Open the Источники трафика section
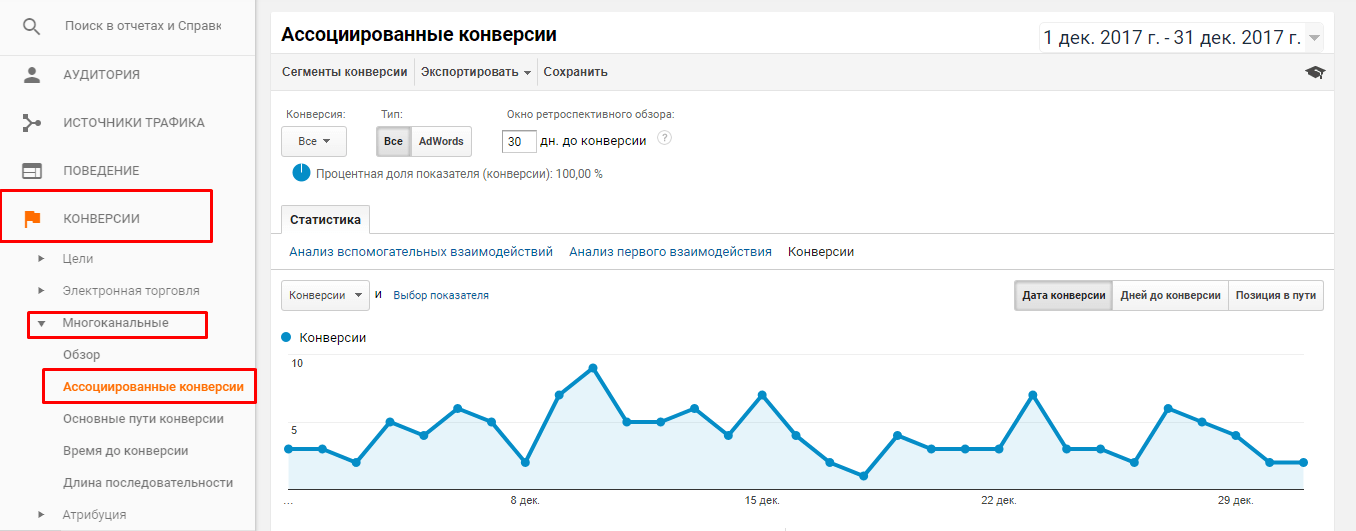 (134, 123)
